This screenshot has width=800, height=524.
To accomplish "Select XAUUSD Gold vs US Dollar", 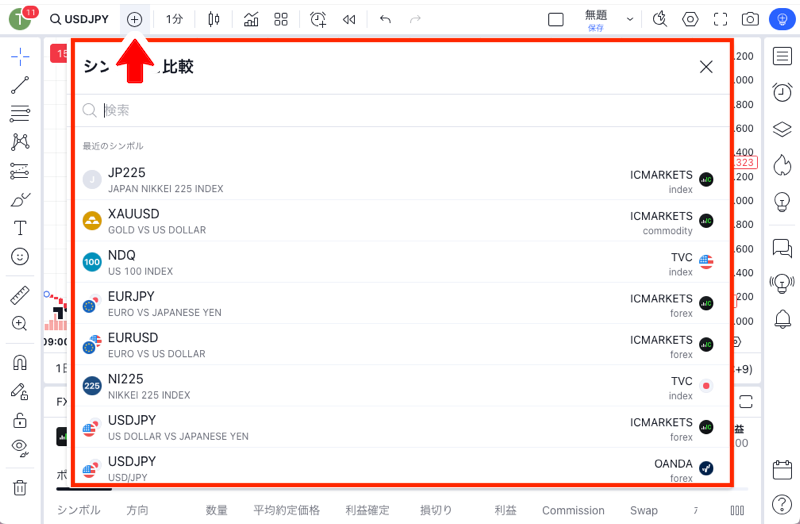I will tap(402, 221).
